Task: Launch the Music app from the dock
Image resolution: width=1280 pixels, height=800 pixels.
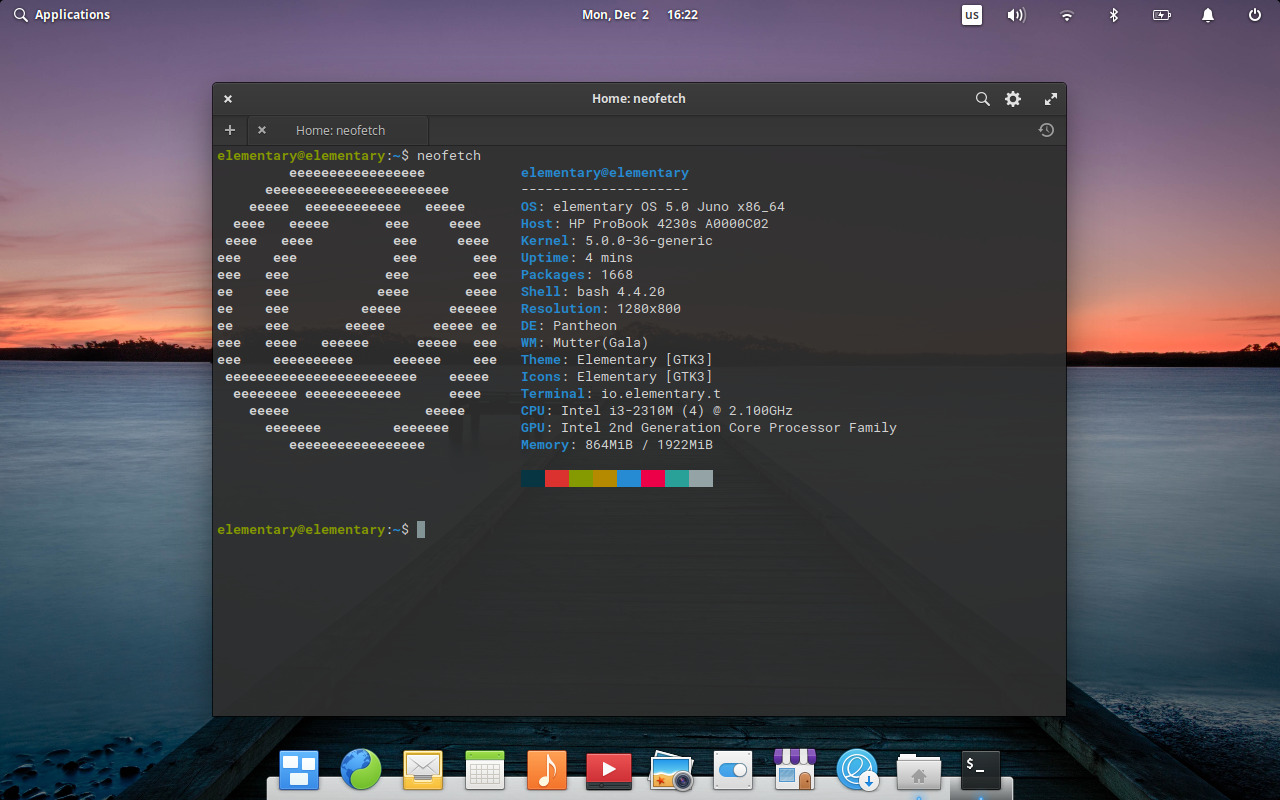Action: click(x=546, y=770)
